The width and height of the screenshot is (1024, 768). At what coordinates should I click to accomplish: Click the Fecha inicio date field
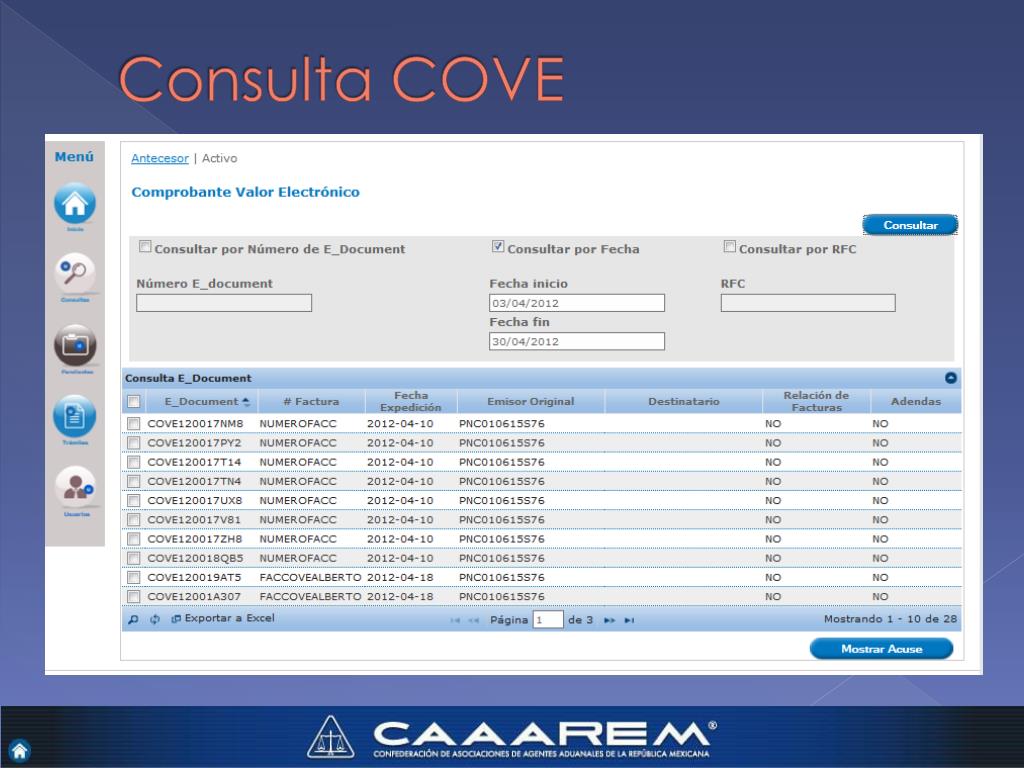click(x=577, y=303)
